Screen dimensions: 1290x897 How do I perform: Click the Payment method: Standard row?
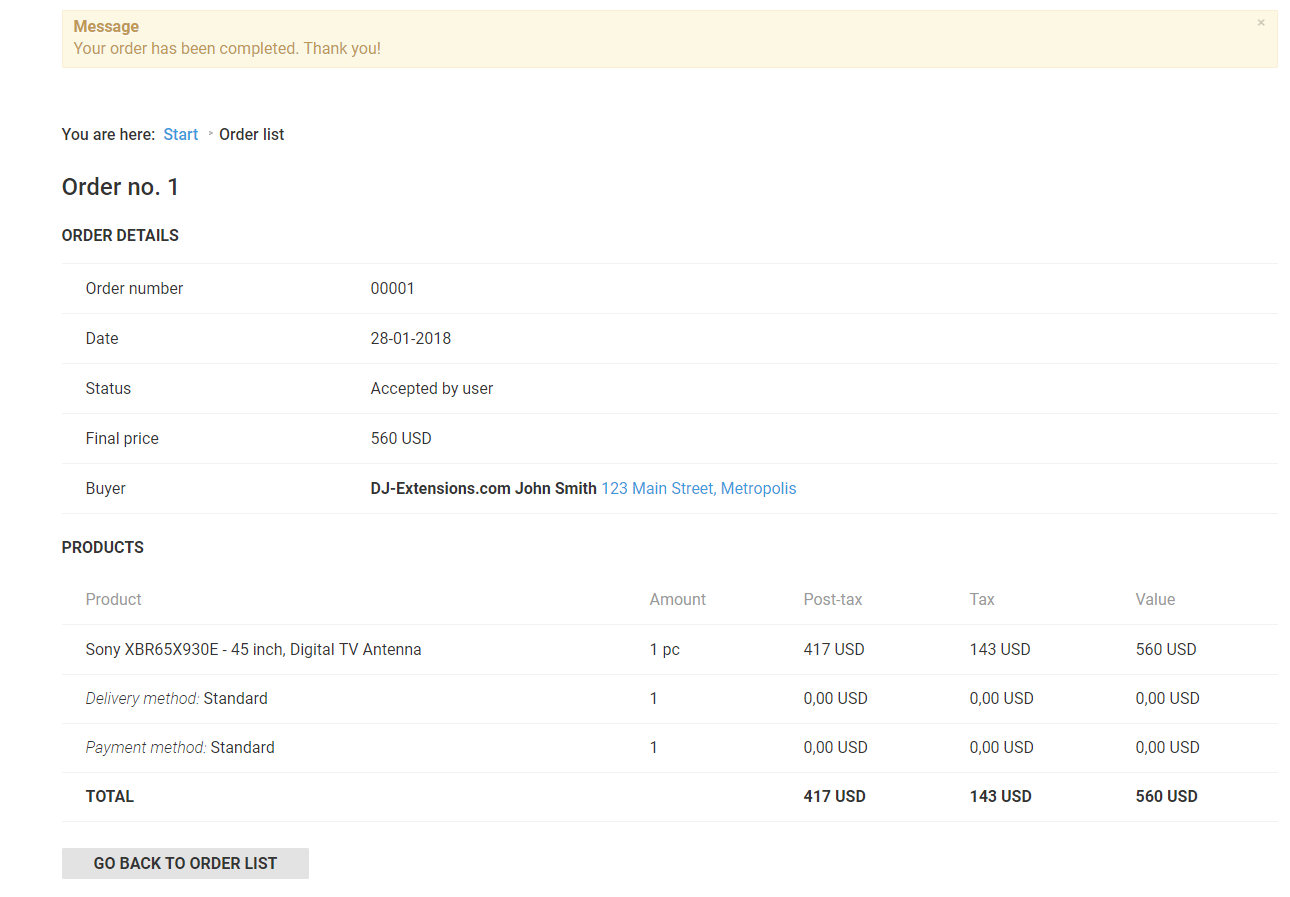pyautogui.click(x=670, y=747)
